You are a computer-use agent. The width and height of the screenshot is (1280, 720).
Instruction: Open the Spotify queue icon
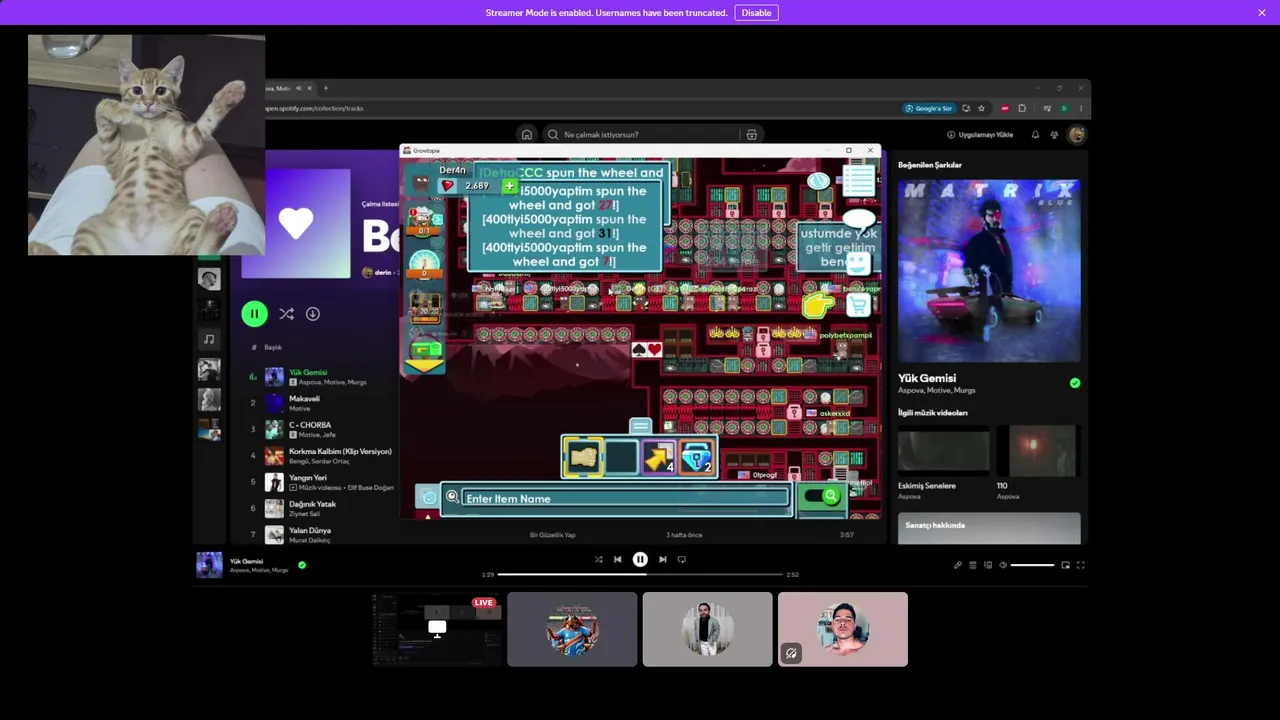973,566
